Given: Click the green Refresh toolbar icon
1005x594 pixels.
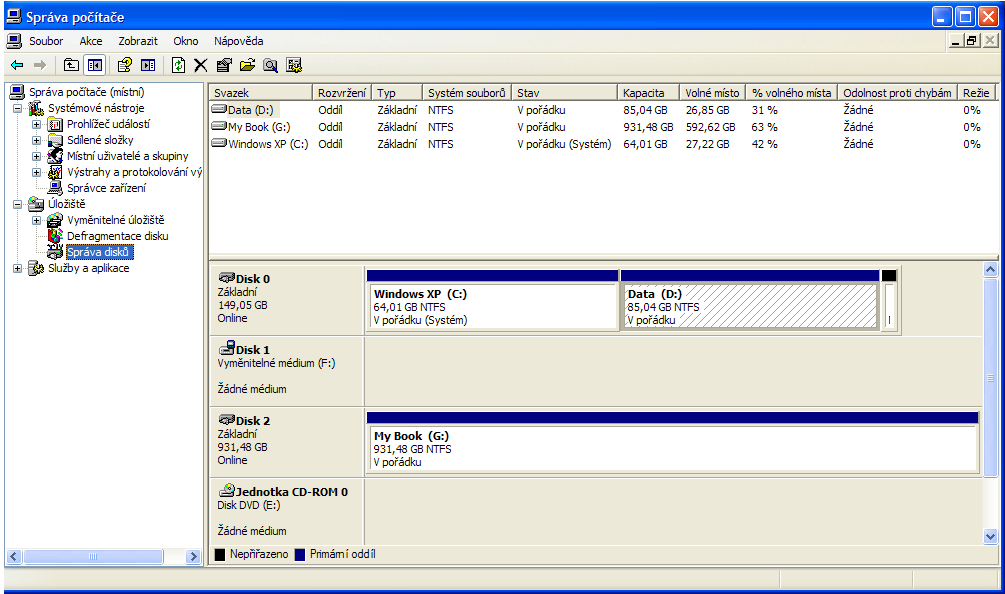Looking at the screenshot, I should click(178, 65).
